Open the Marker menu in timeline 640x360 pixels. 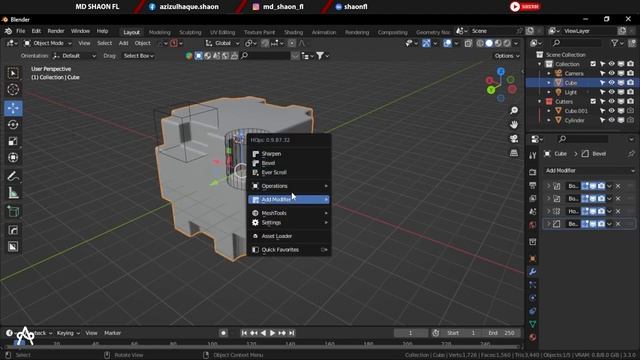[112, 333]
